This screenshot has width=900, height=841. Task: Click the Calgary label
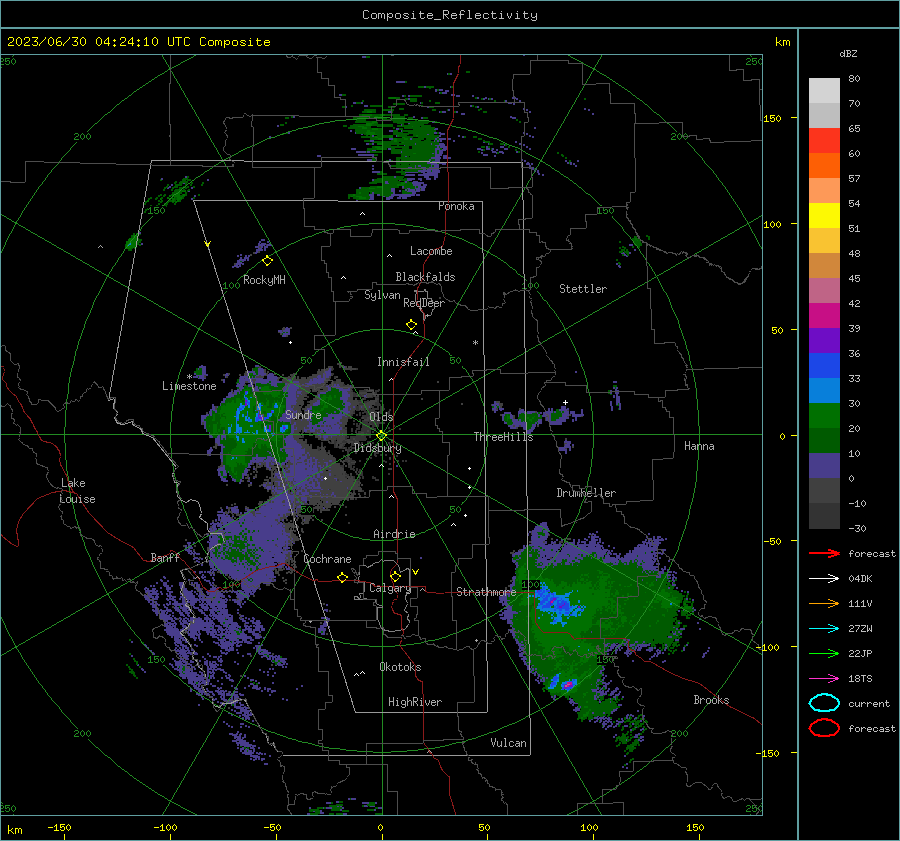[x=390, y=588]
